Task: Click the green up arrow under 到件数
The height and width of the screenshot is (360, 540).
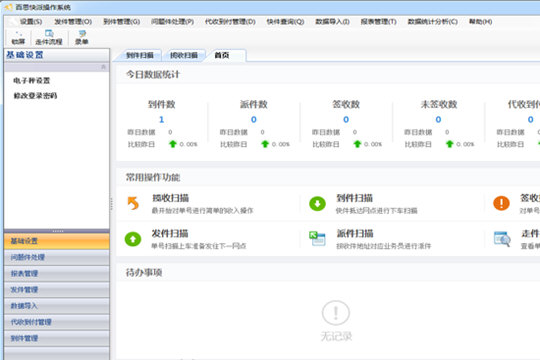Action: 173,144
